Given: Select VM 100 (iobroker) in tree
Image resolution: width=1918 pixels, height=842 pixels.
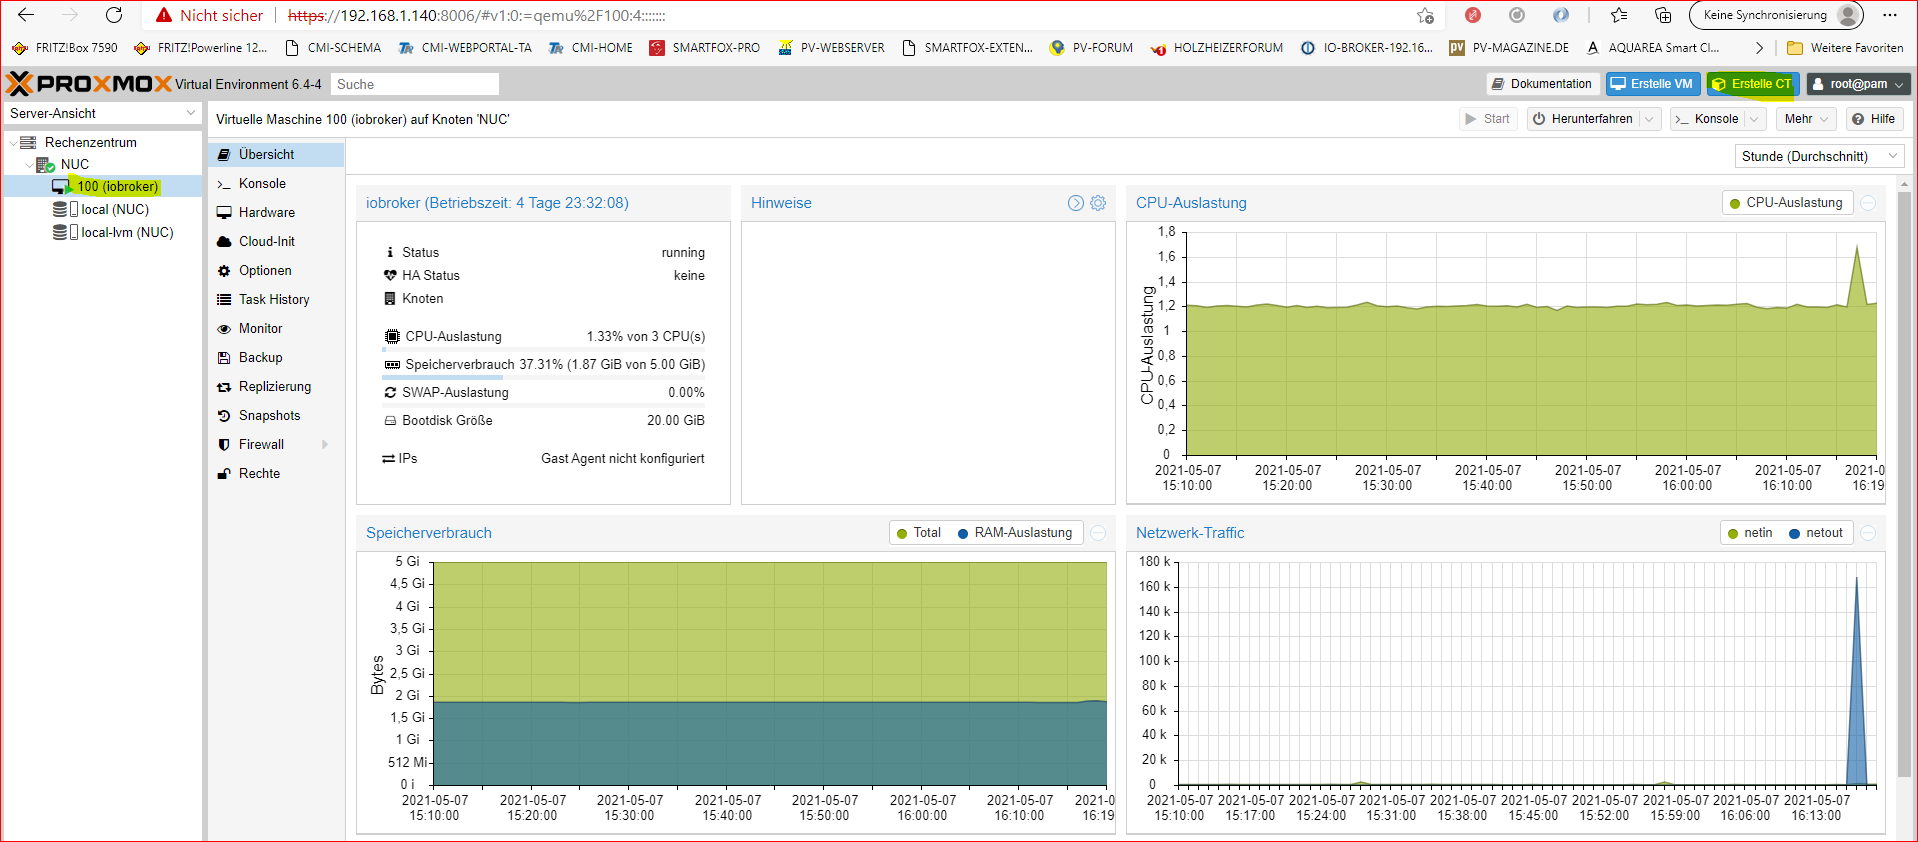Looking at the screenshot, I should click(117, 186).
